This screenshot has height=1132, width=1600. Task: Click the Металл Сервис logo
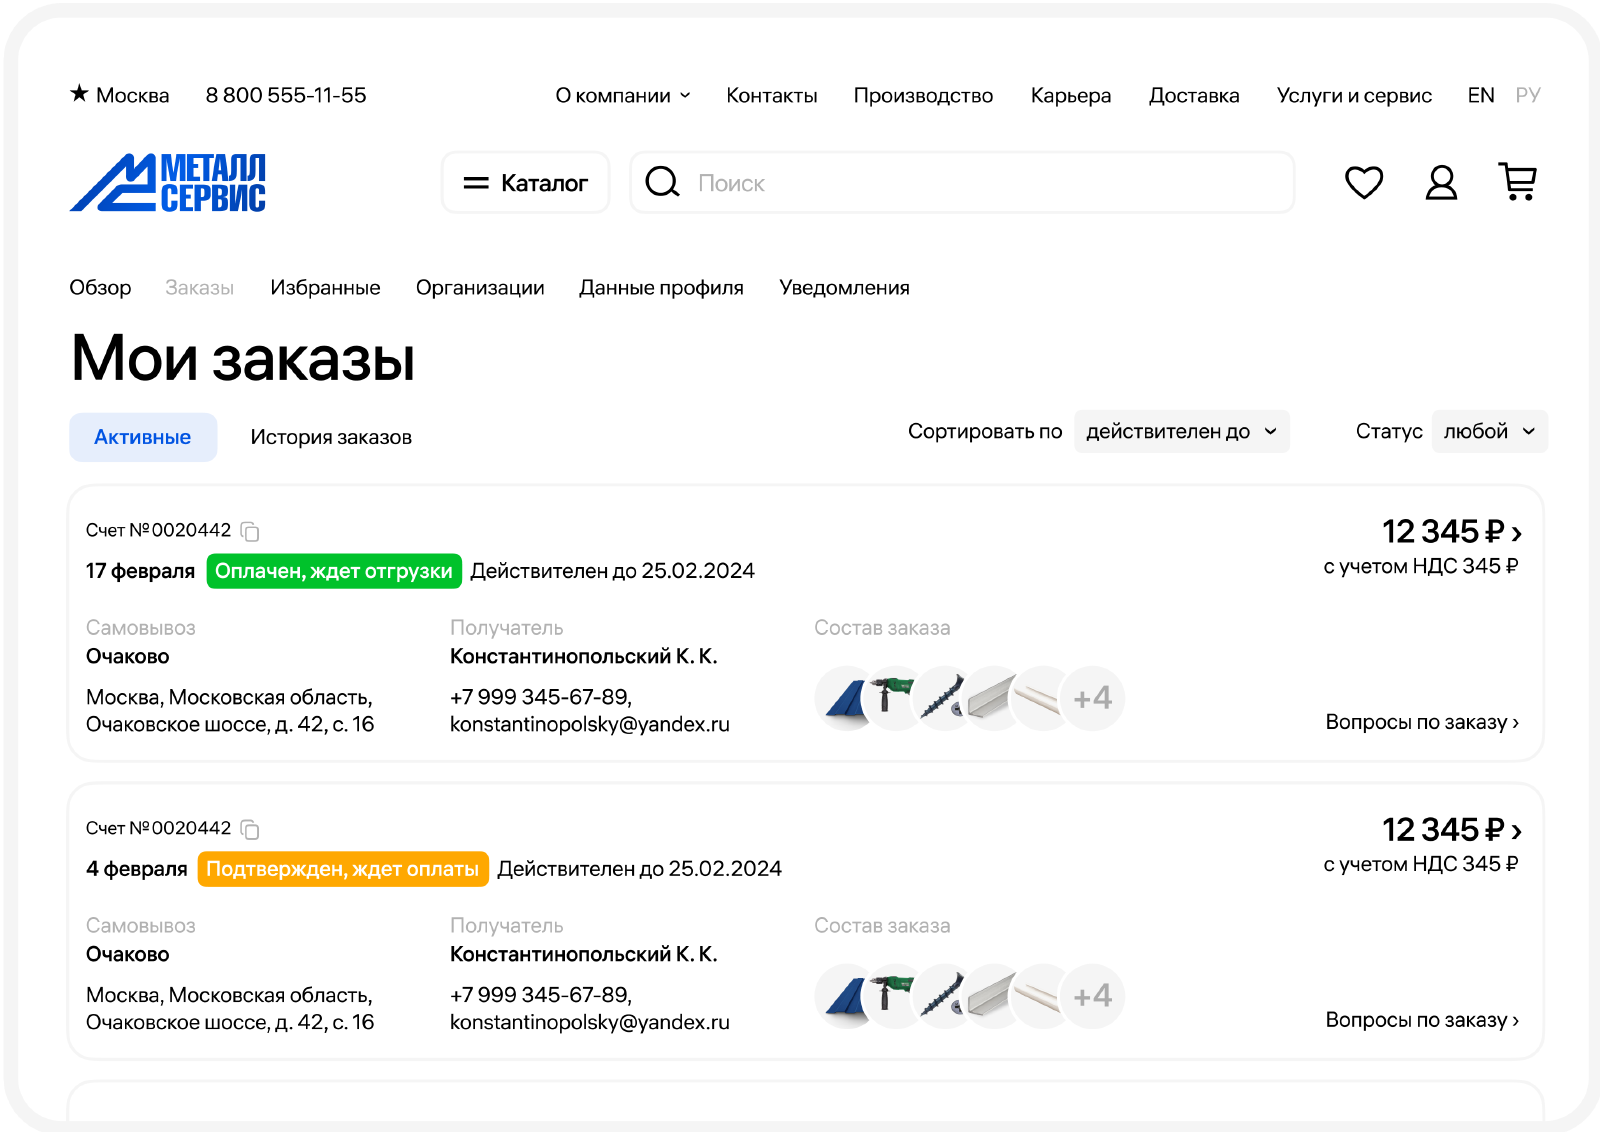pyautogui.click(x=168, y=183)
